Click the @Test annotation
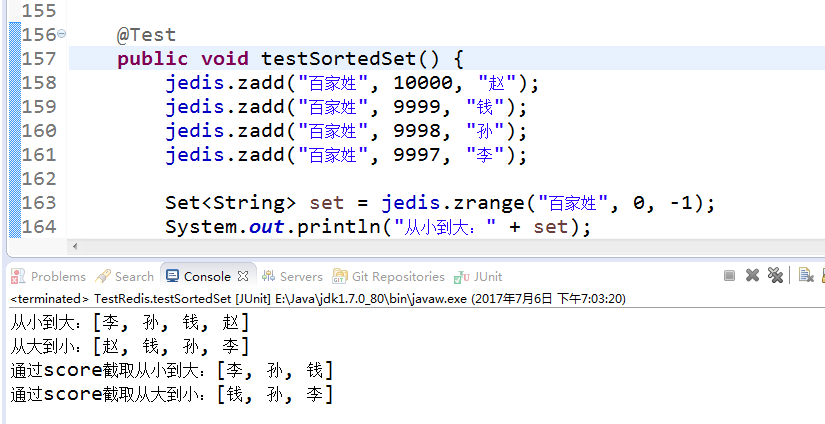 coord(146,35)
